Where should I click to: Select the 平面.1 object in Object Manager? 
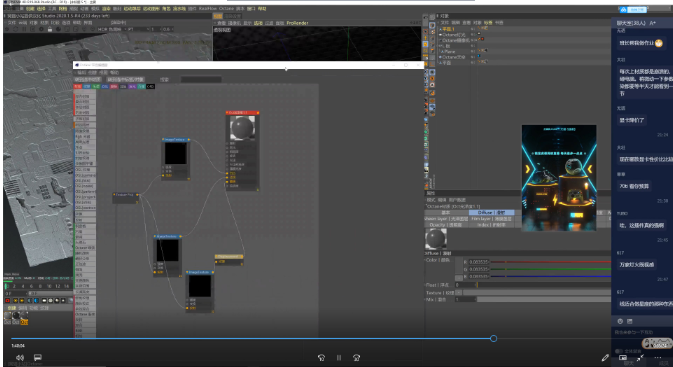coord(448,29)
